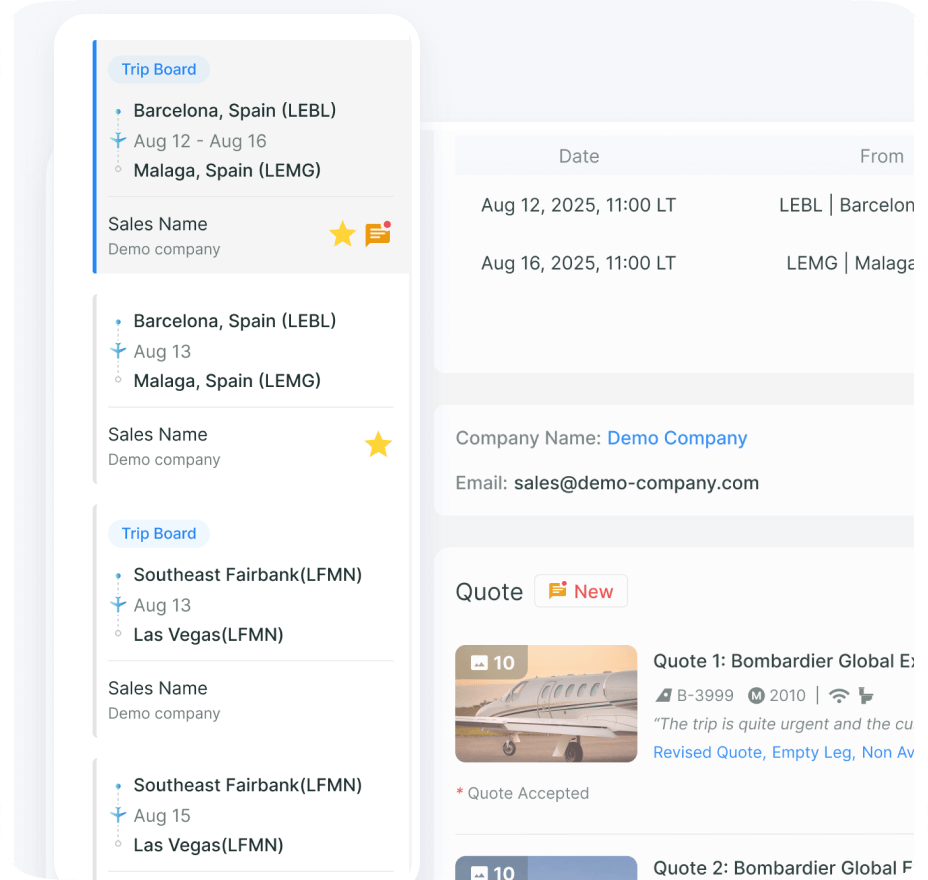Image resolution: width=928 pixels, height=880 pixels.
Task: Open the Quote 2 aircraft thumbnail
Action: [x=546, y=868]
